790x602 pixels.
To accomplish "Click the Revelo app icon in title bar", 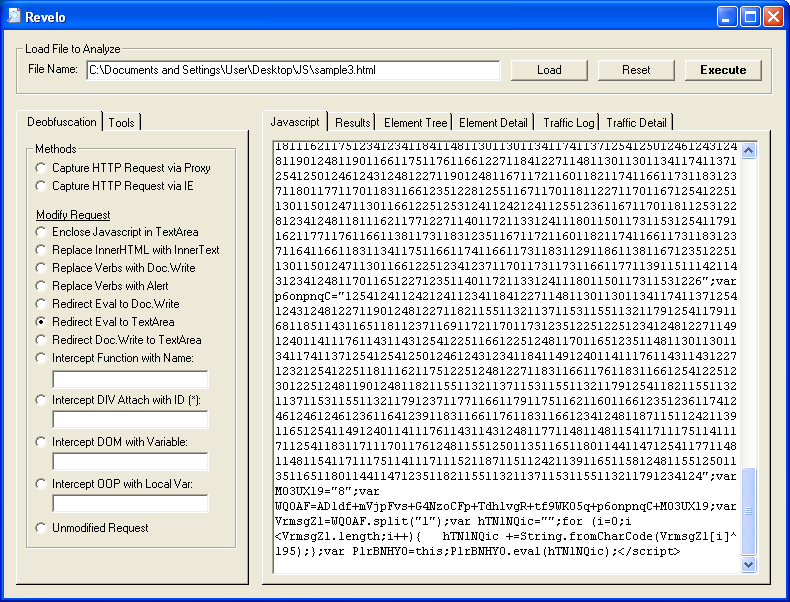I will 13,17.
